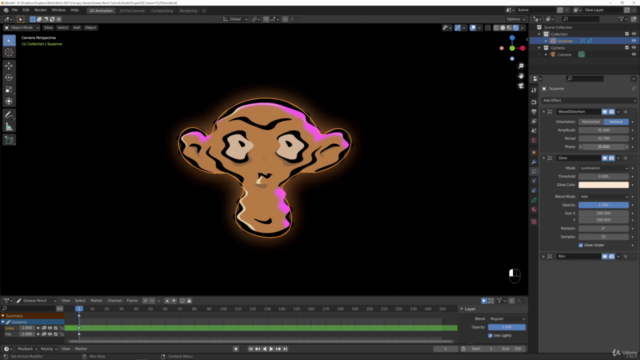Set wave orientation to Horizontal

pos(591,122)
